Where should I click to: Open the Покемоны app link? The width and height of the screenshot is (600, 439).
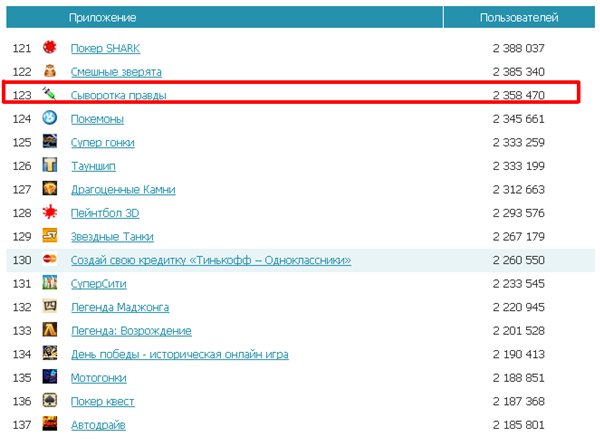coord(97,119)
